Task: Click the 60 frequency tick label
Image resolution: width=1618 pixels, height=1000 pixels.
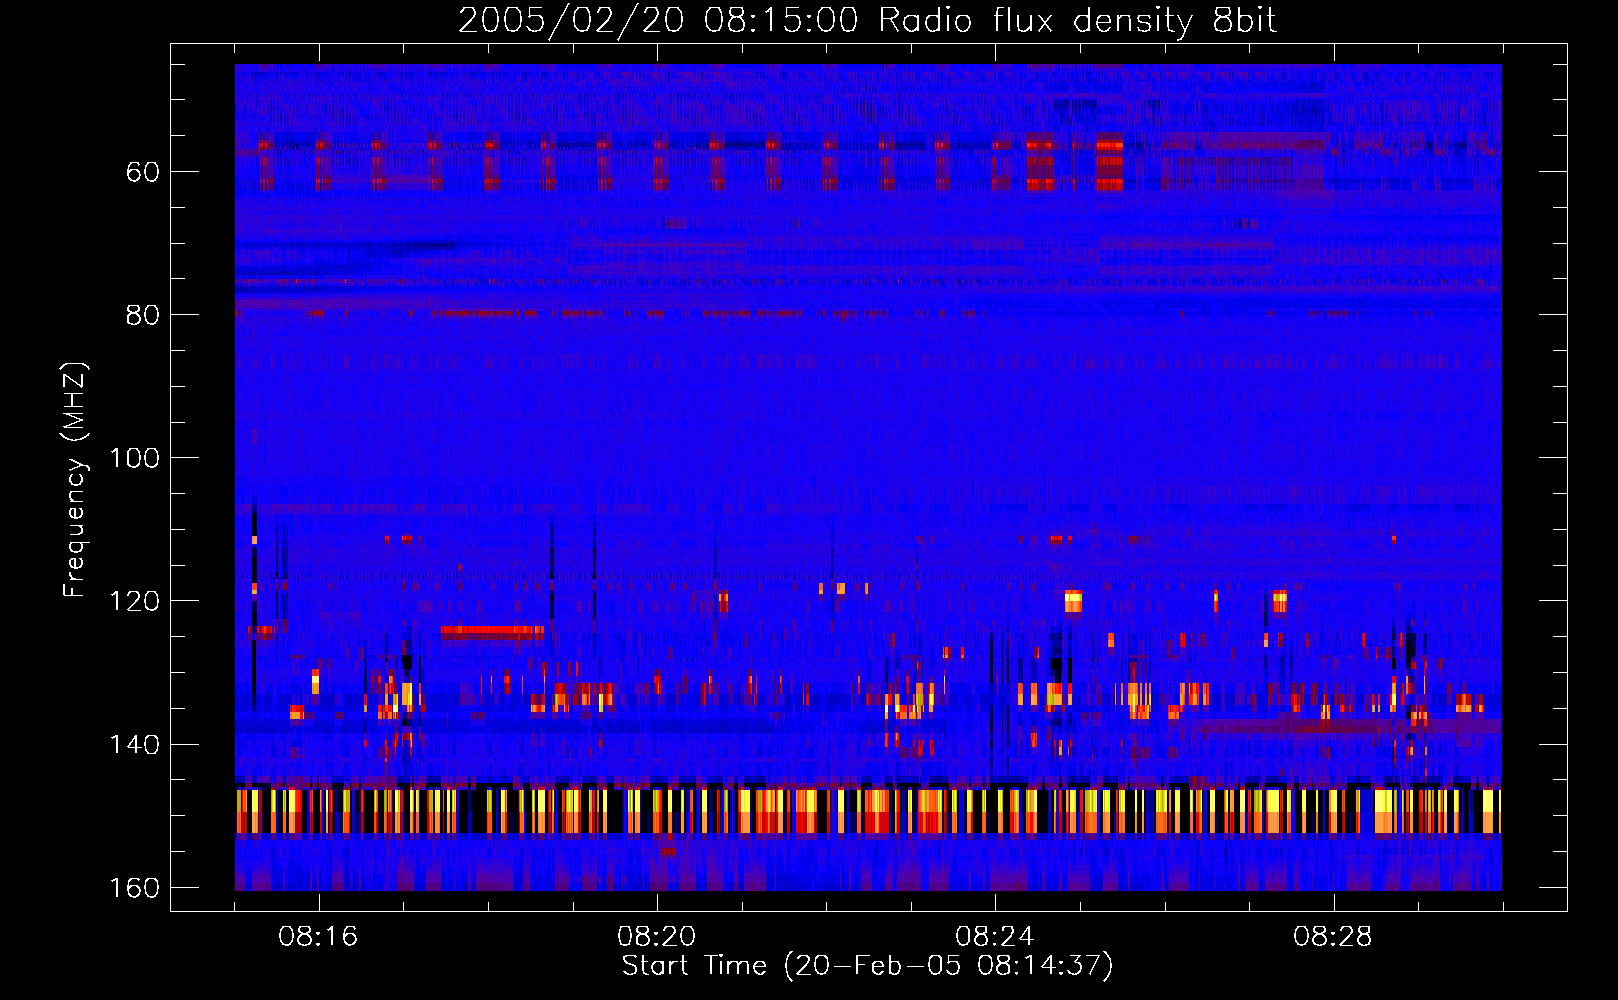Action: coord(143,172)
